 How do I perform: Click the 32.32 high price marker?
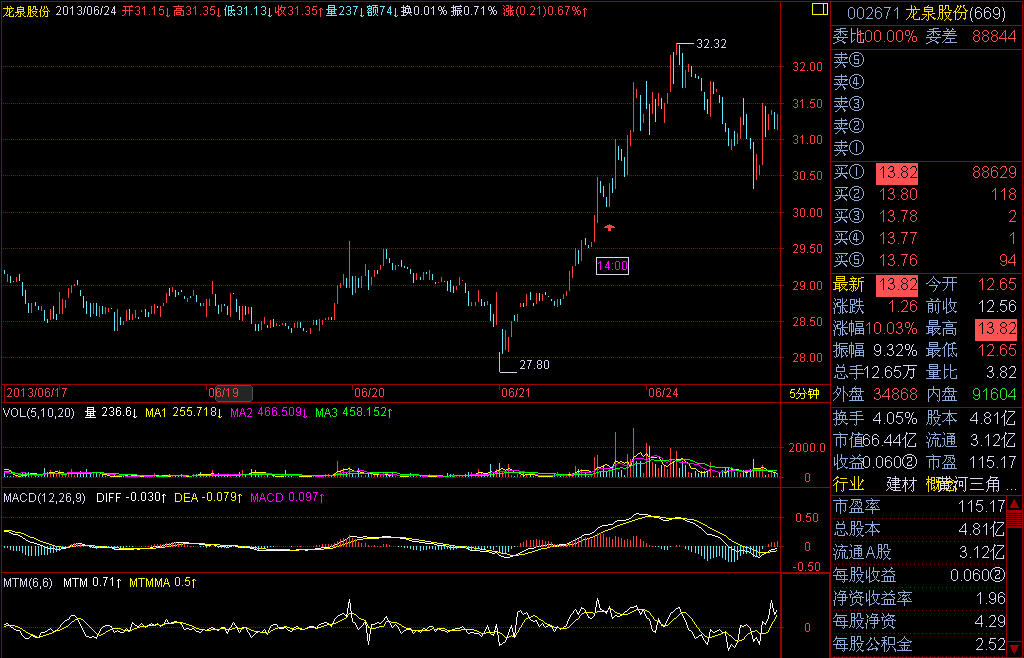pos(710,44)
